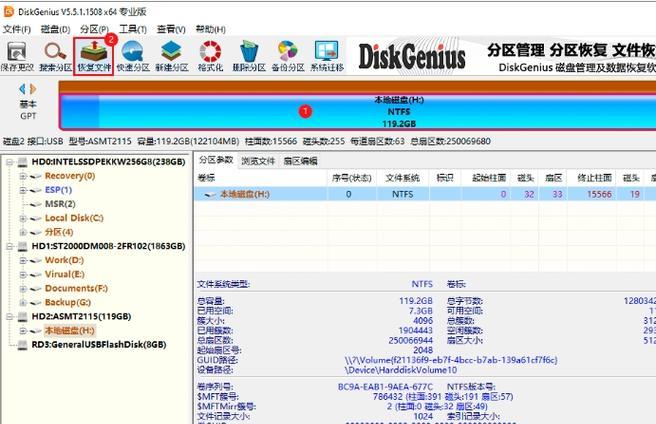Image resolution: width=656 pixels, height=424 pixels.
Task: Switch to the 浏览文件 tab
Action: (258, 161)
